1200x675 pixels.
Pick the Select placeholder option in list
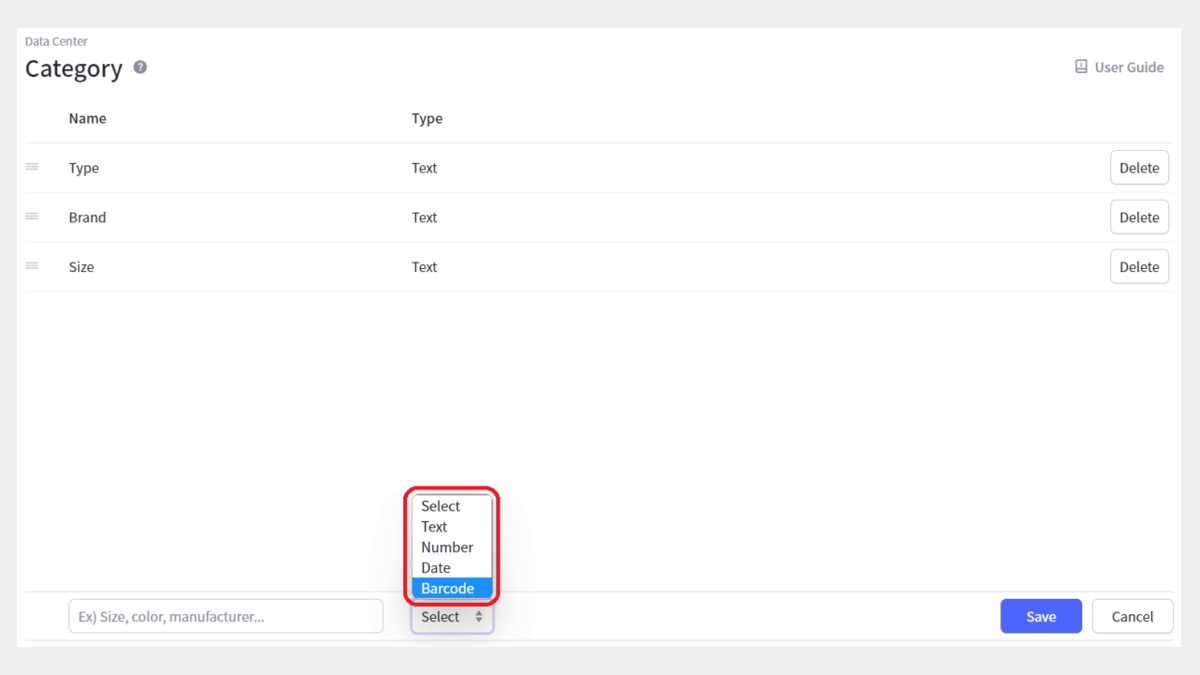[x=440, y=506]
